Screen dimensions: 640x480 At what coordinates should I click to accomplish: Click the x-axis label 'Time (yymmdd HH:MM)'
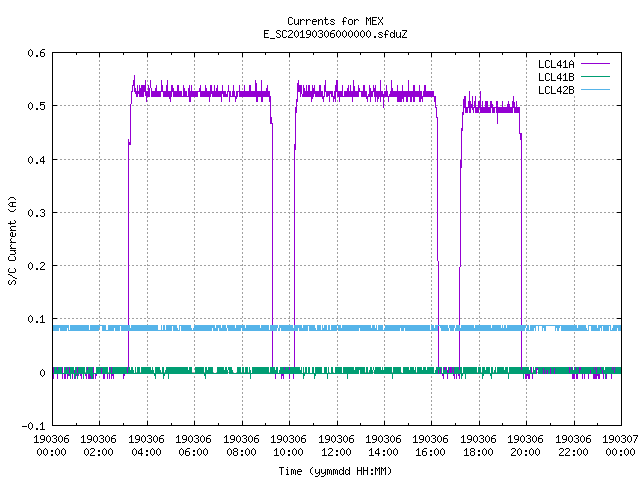tap(335, 471)
